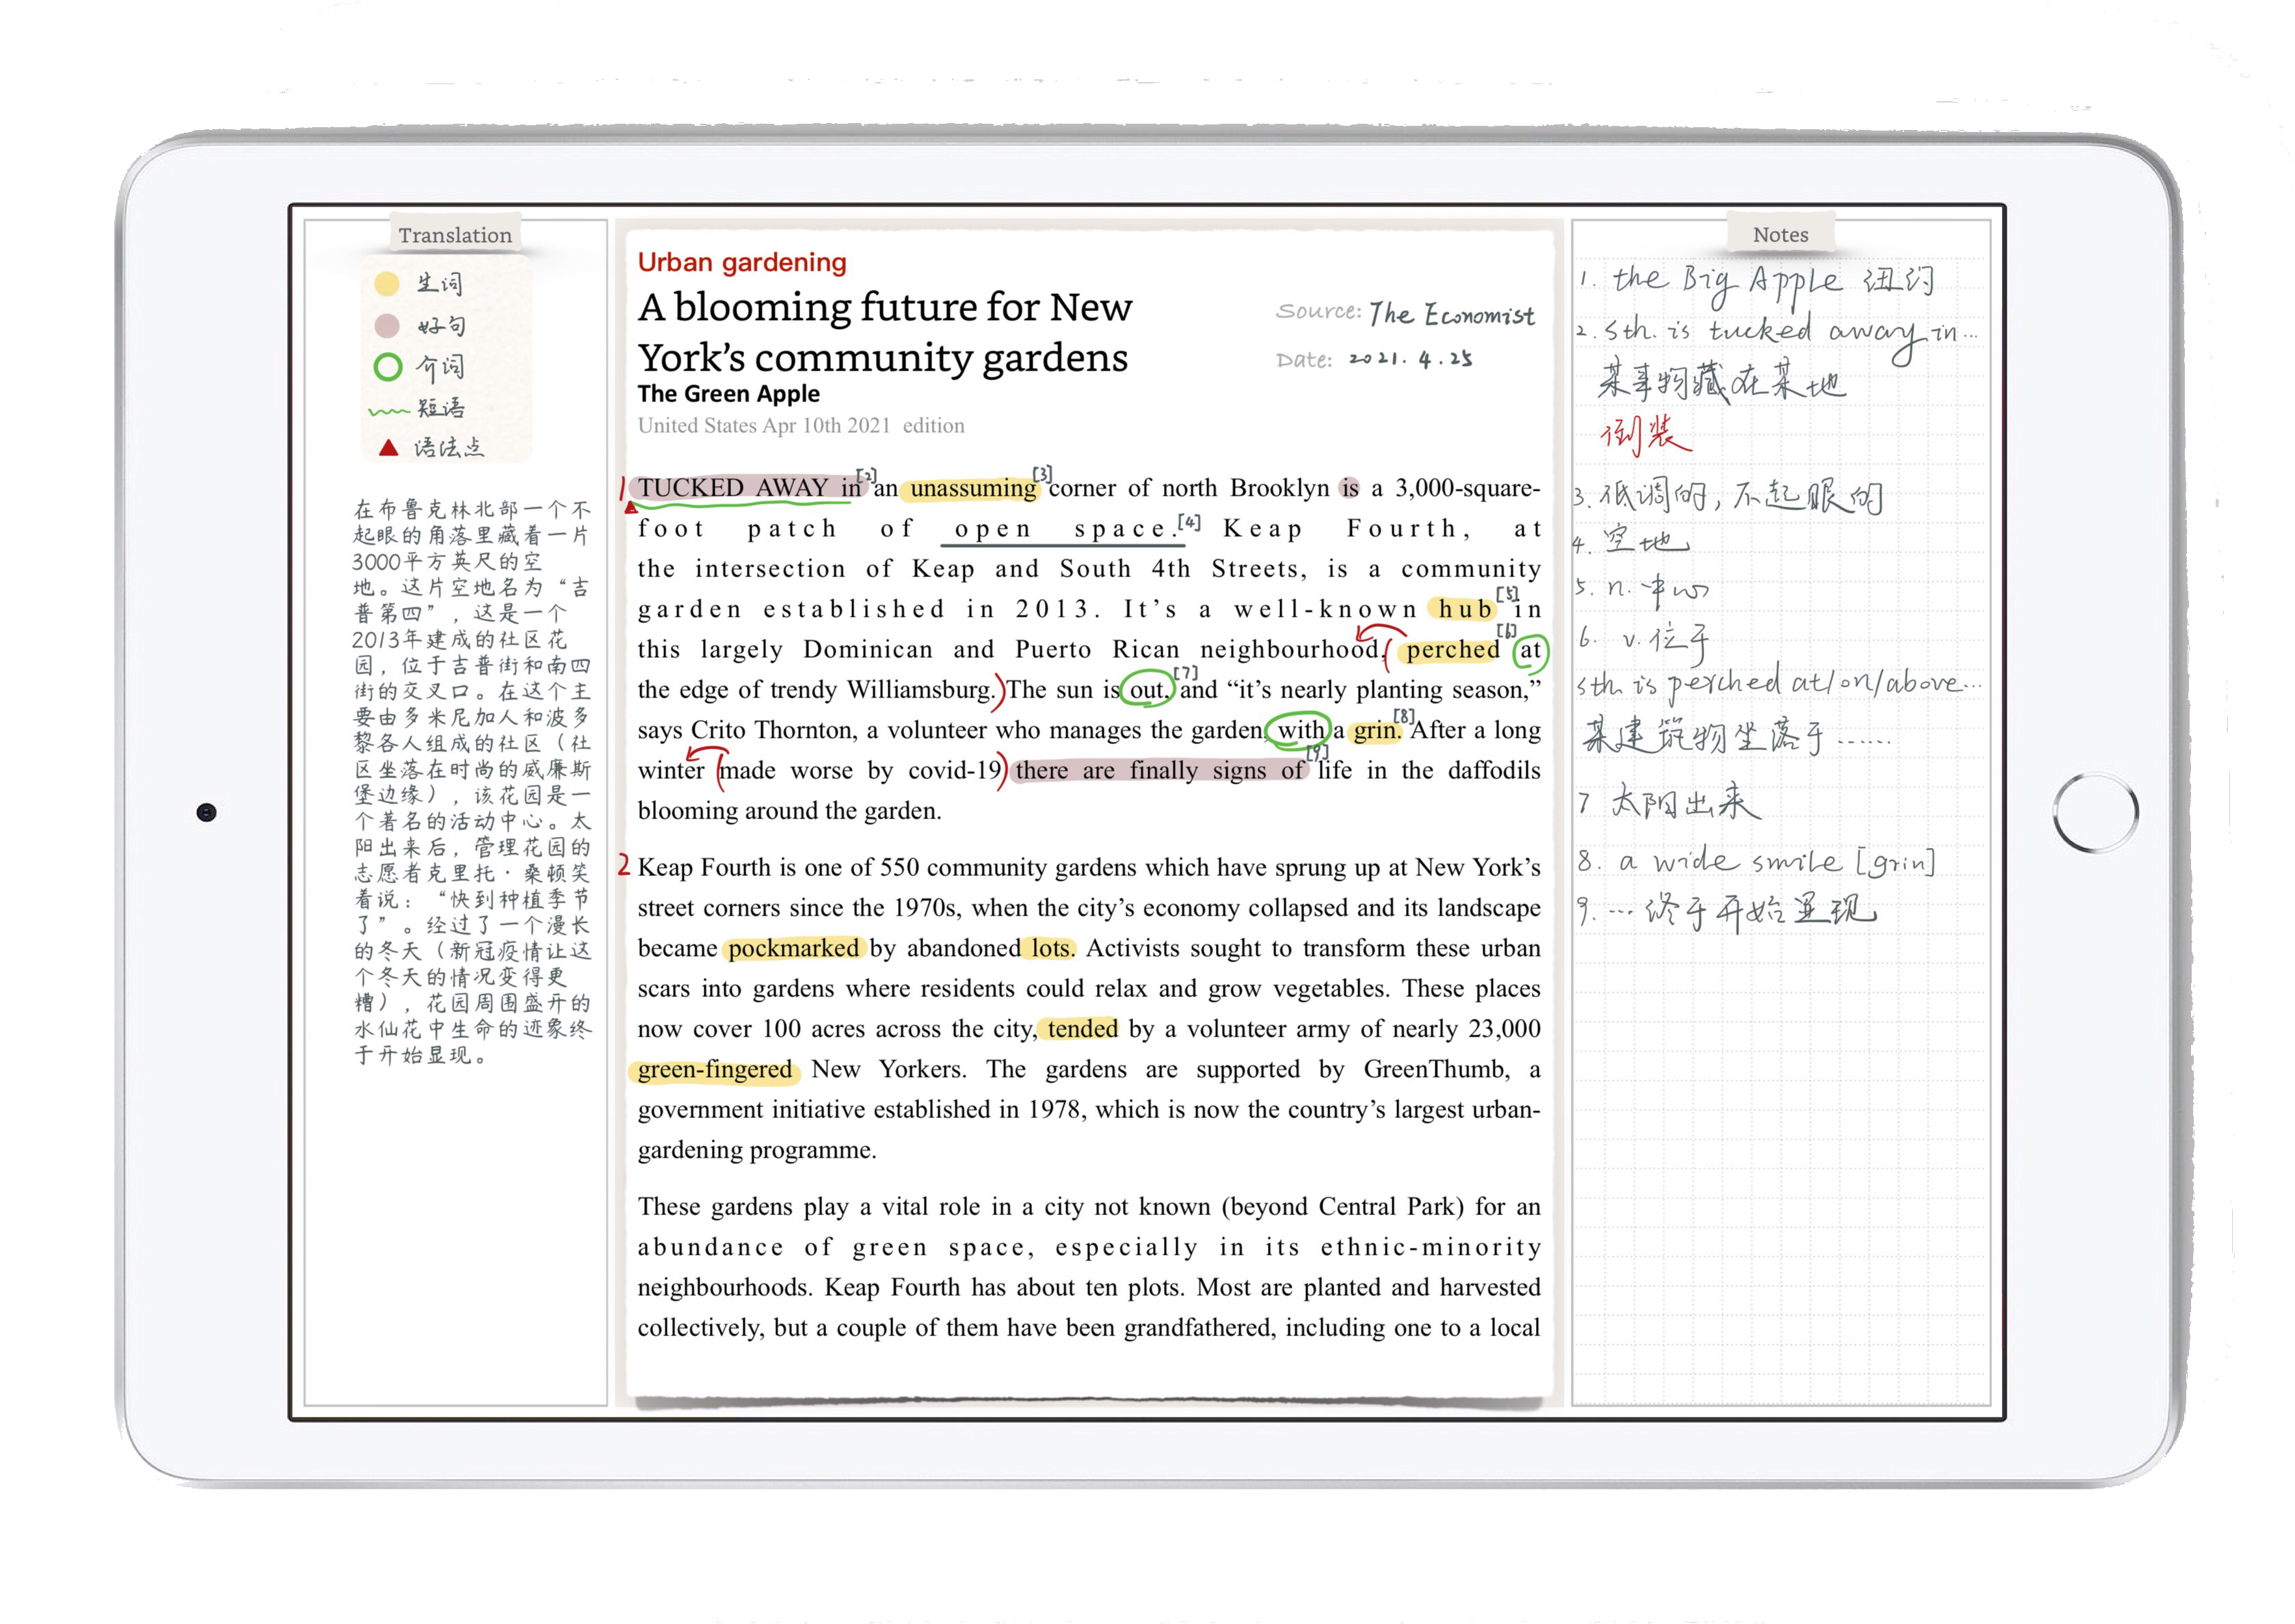The image size is (2295, 1624).
Task: Click the green hollow circle legend icon
Action: 388,367
